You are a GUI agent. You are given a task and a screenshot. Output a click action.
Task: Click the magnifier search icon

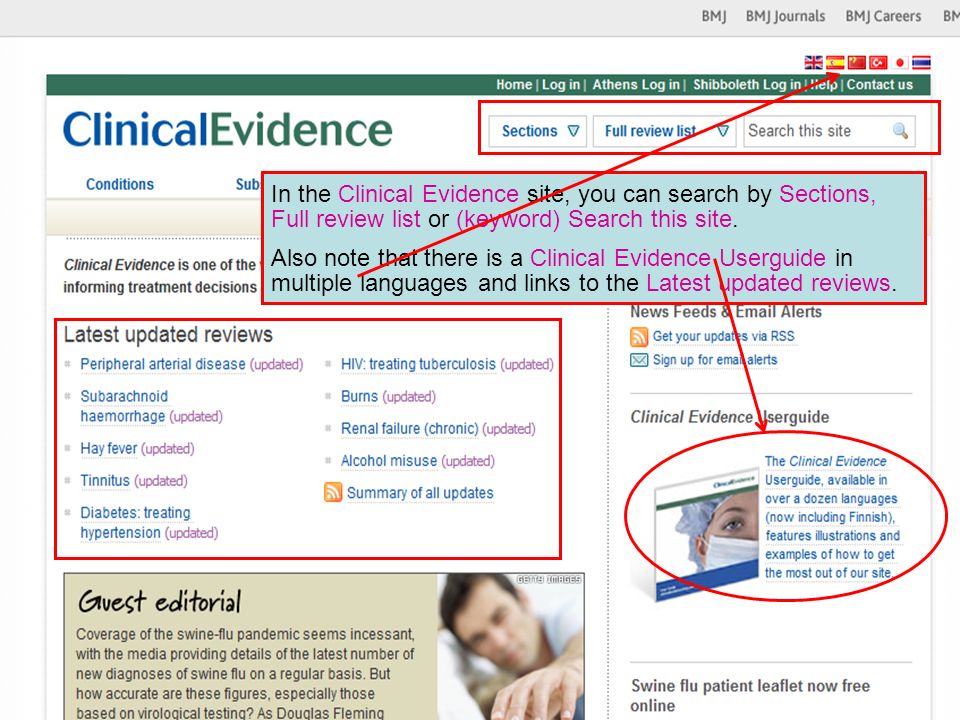(900, 130)
